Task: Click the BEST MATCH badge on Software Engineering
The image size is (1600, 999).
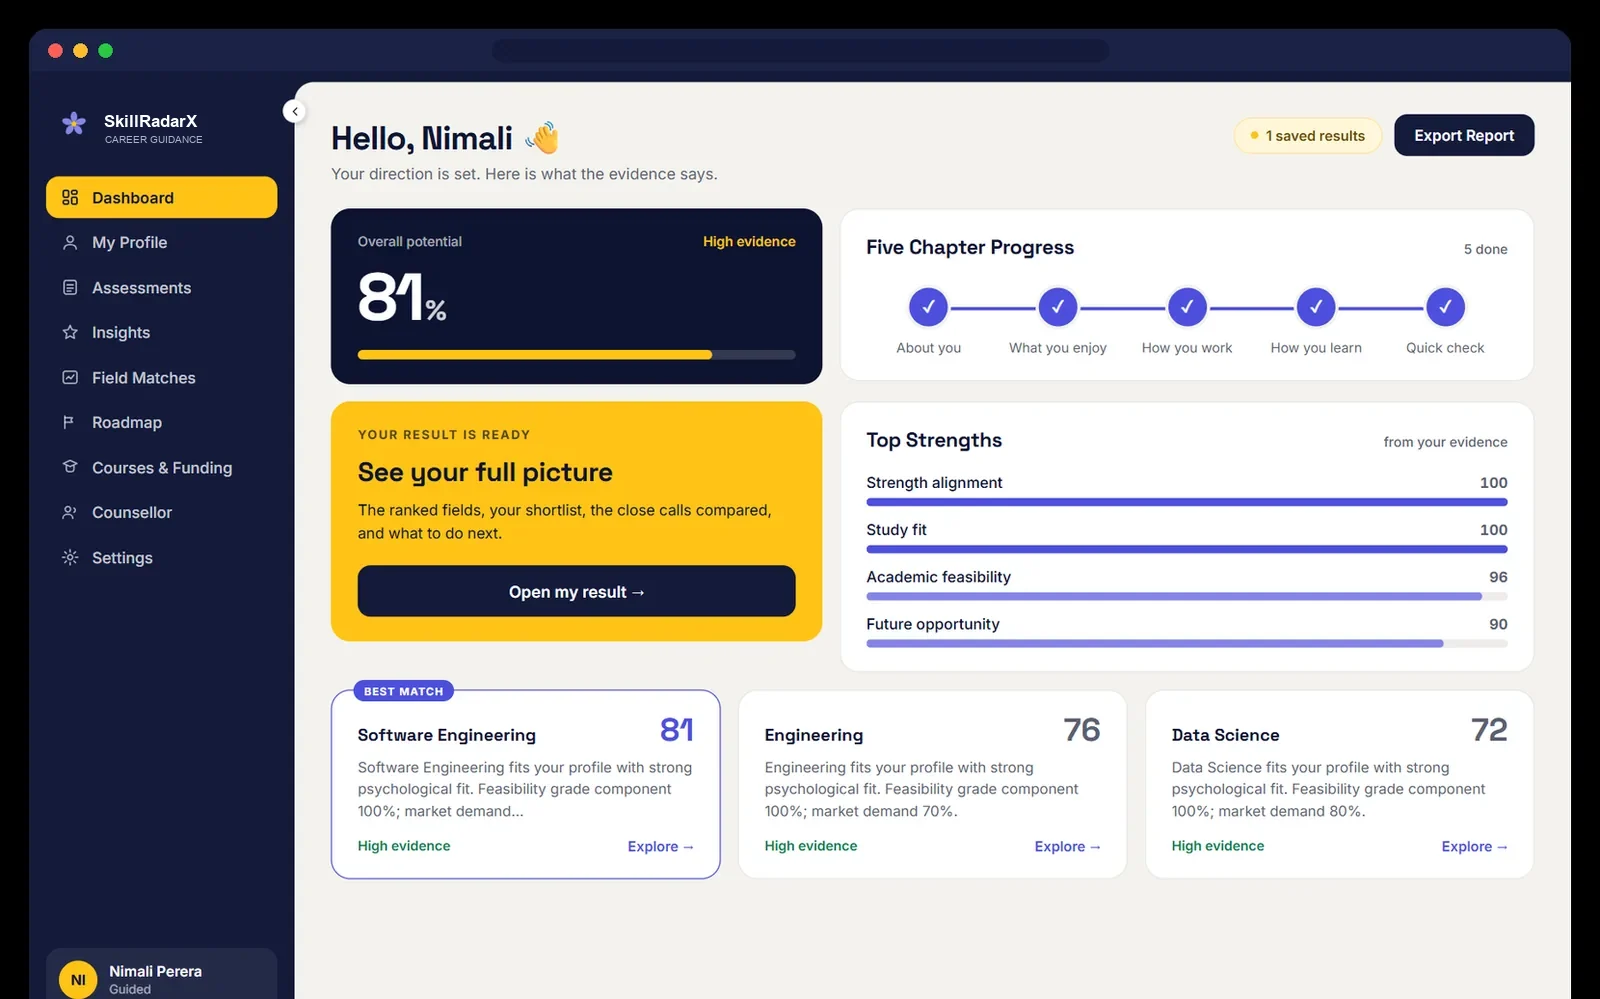Action: point(403,691)
